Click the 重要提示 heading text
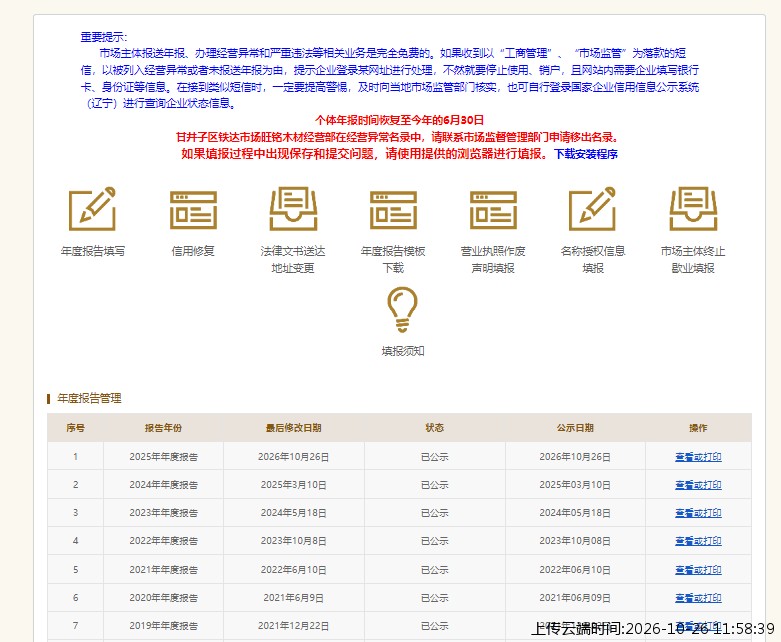Viewport: 781px width, 642px height. pyautogui.click(x=104, y=37)
